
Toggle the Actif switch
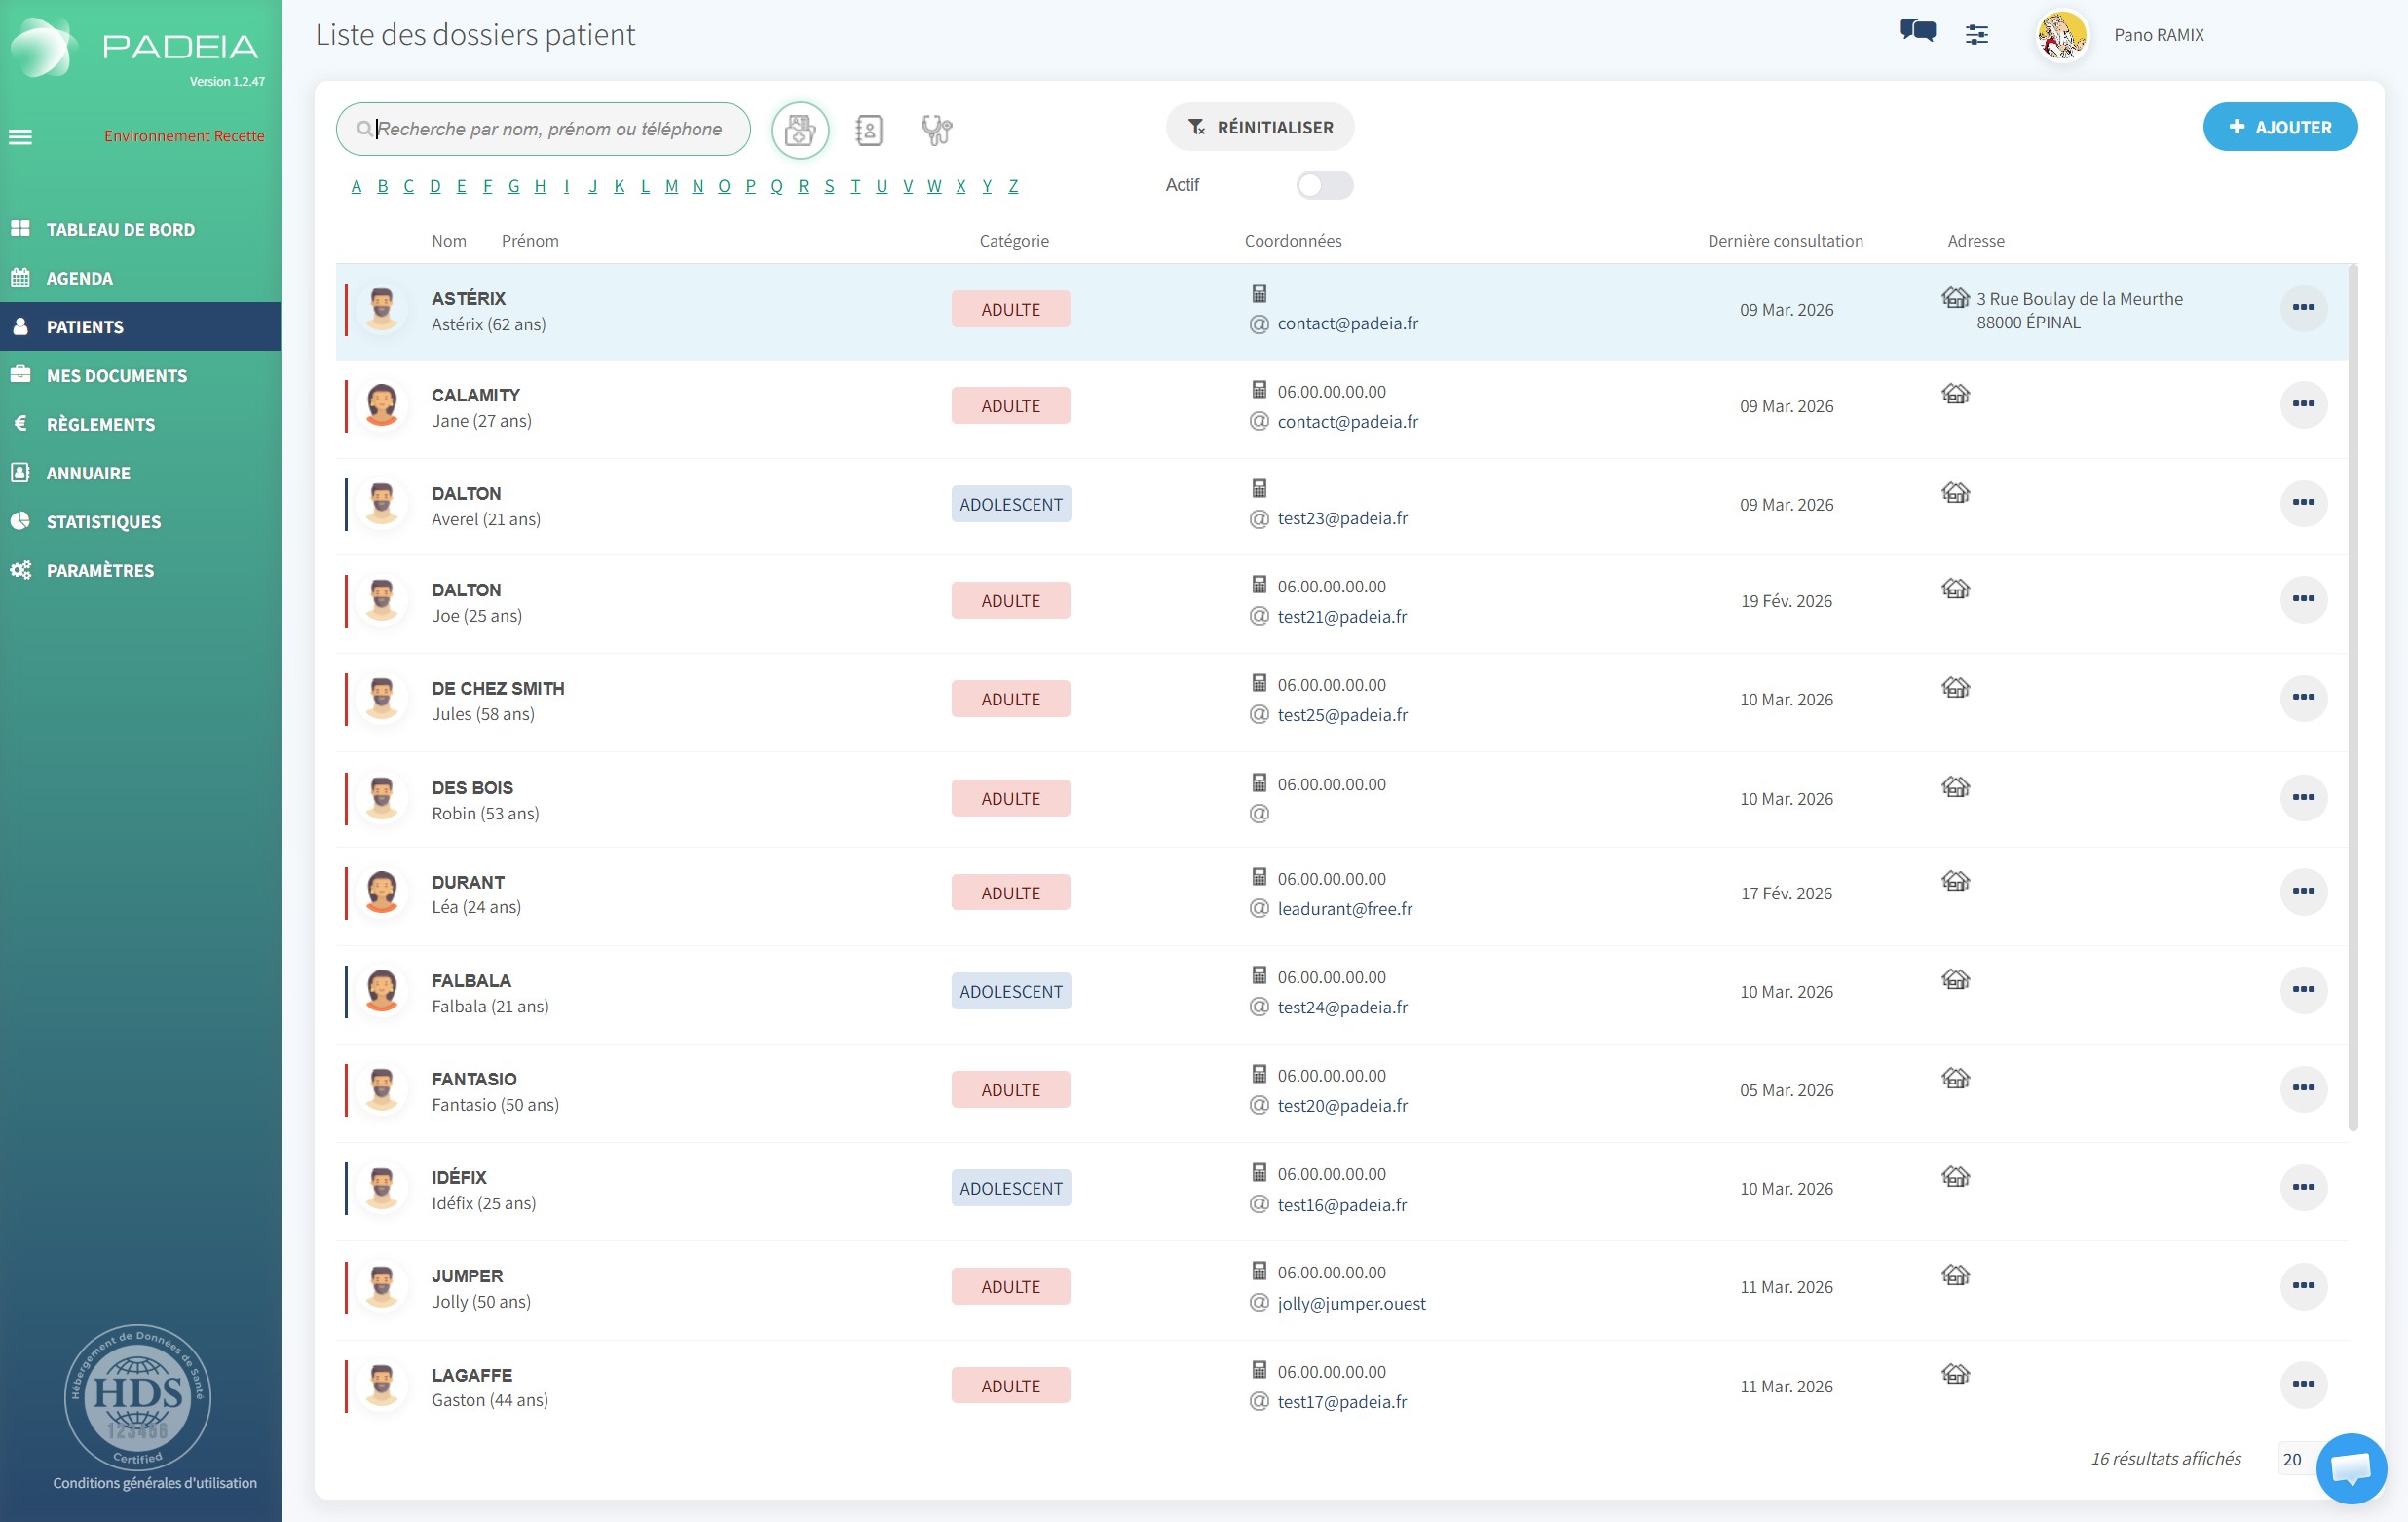tap(1323, 186)
